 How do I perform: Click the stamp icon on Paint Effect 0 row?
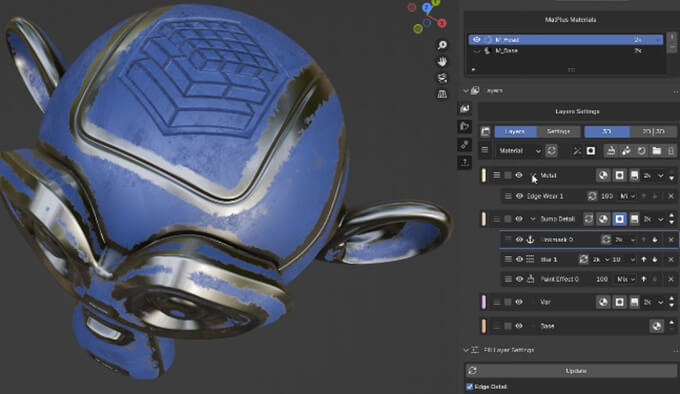pyautogui.click(x=530, y=279)
